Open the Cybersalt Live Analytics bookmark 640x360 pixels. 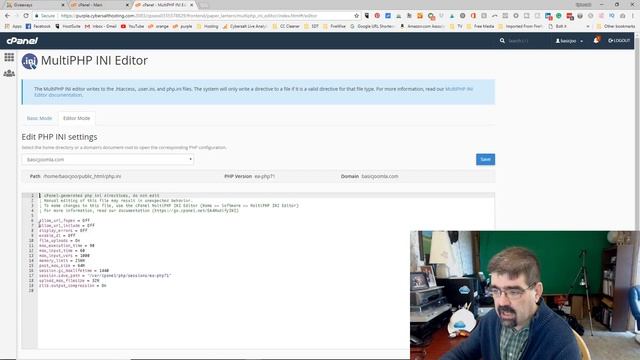(x=245, y=26)
